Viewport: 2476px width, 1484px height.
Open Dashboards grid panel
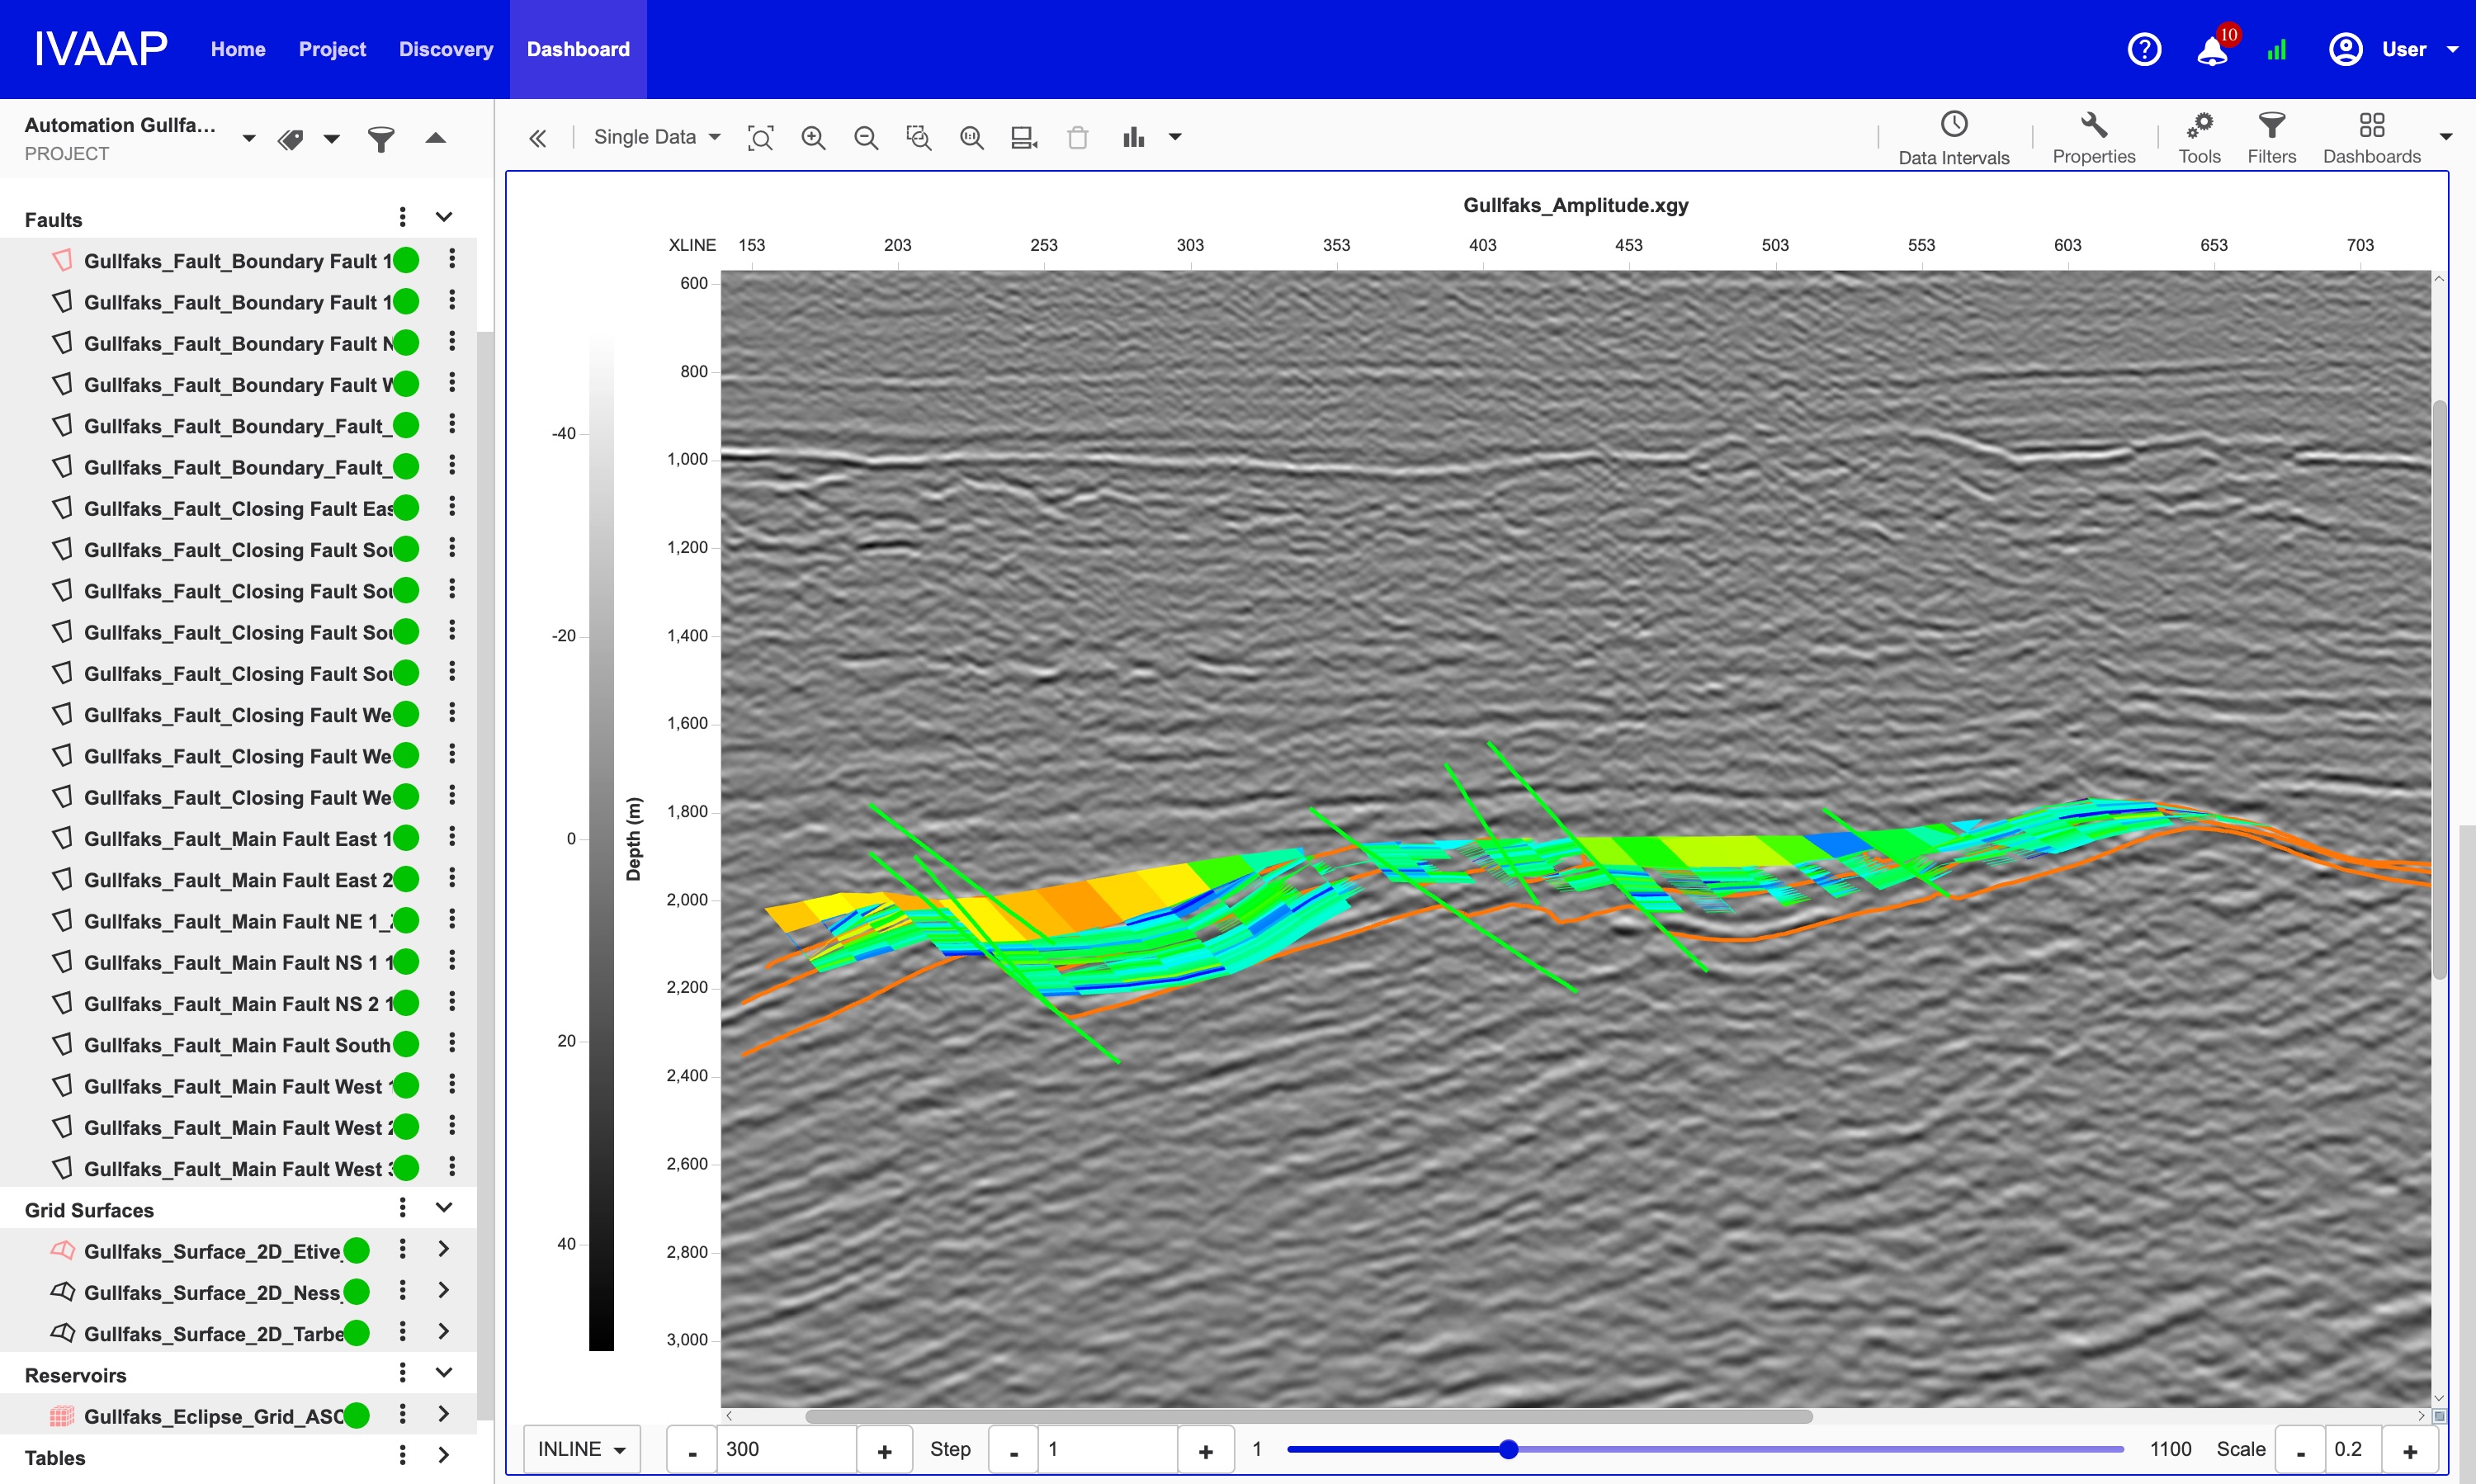point(2371,138)
